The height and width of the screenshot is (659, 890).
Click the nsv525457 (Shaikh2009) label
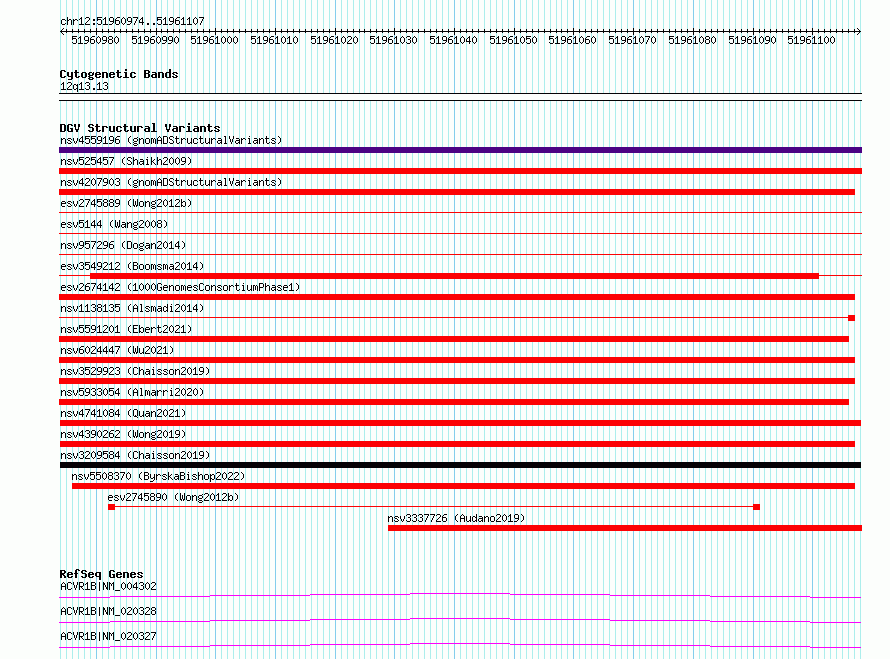(x=126, y=161)
